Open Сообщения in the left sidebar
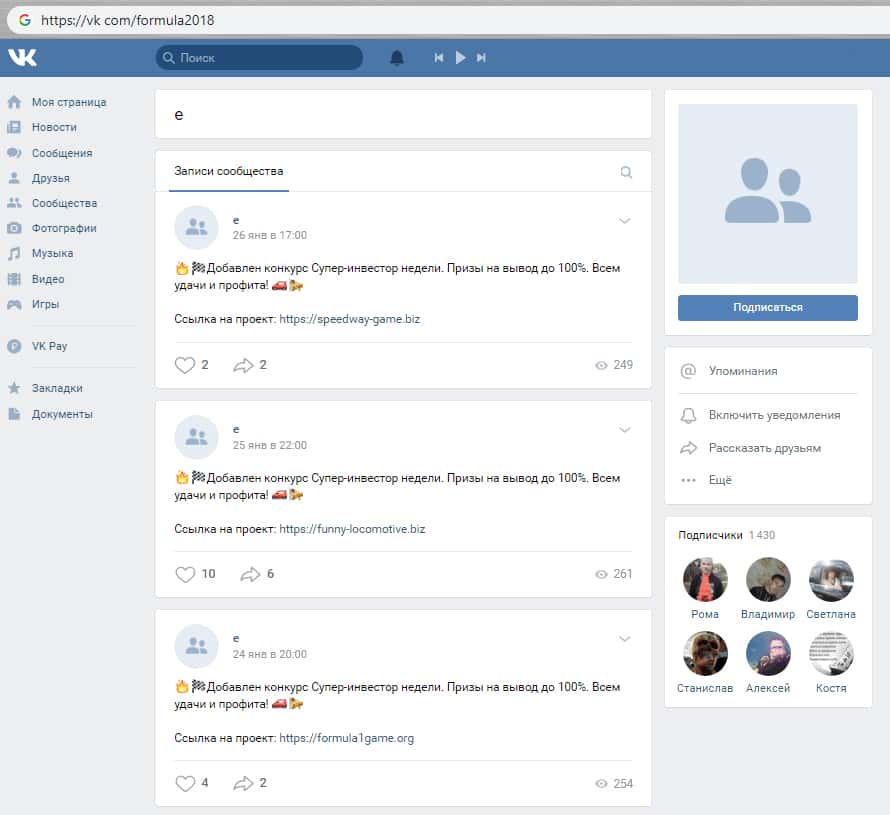 [61, 153]
